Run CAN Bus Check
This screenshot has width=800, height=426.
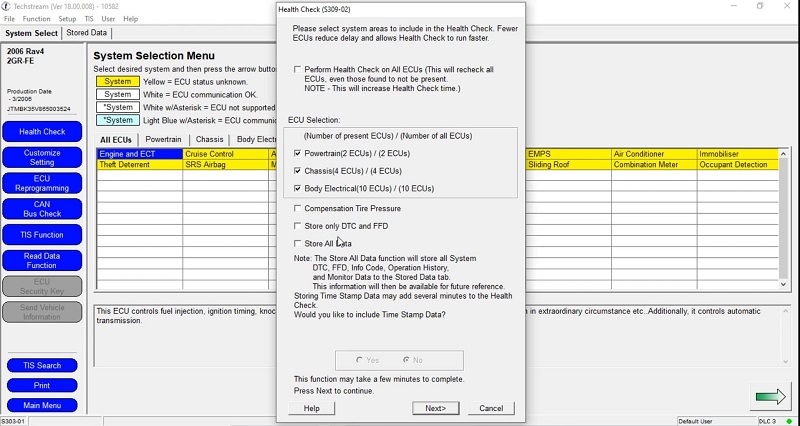click(42, 209)
